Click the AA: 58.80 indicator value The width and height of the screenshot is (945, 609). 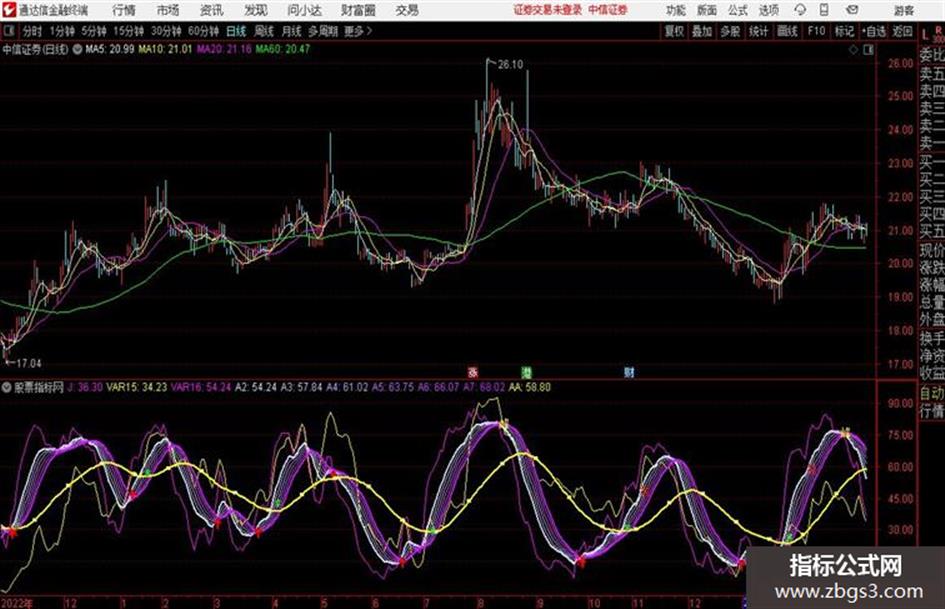pos(529,387)
